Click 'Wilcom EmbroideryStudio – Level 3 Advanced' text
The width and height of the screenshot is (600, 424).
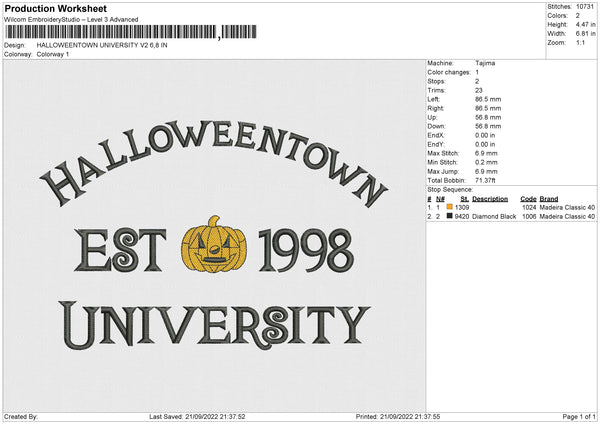(x=71, y=20)
